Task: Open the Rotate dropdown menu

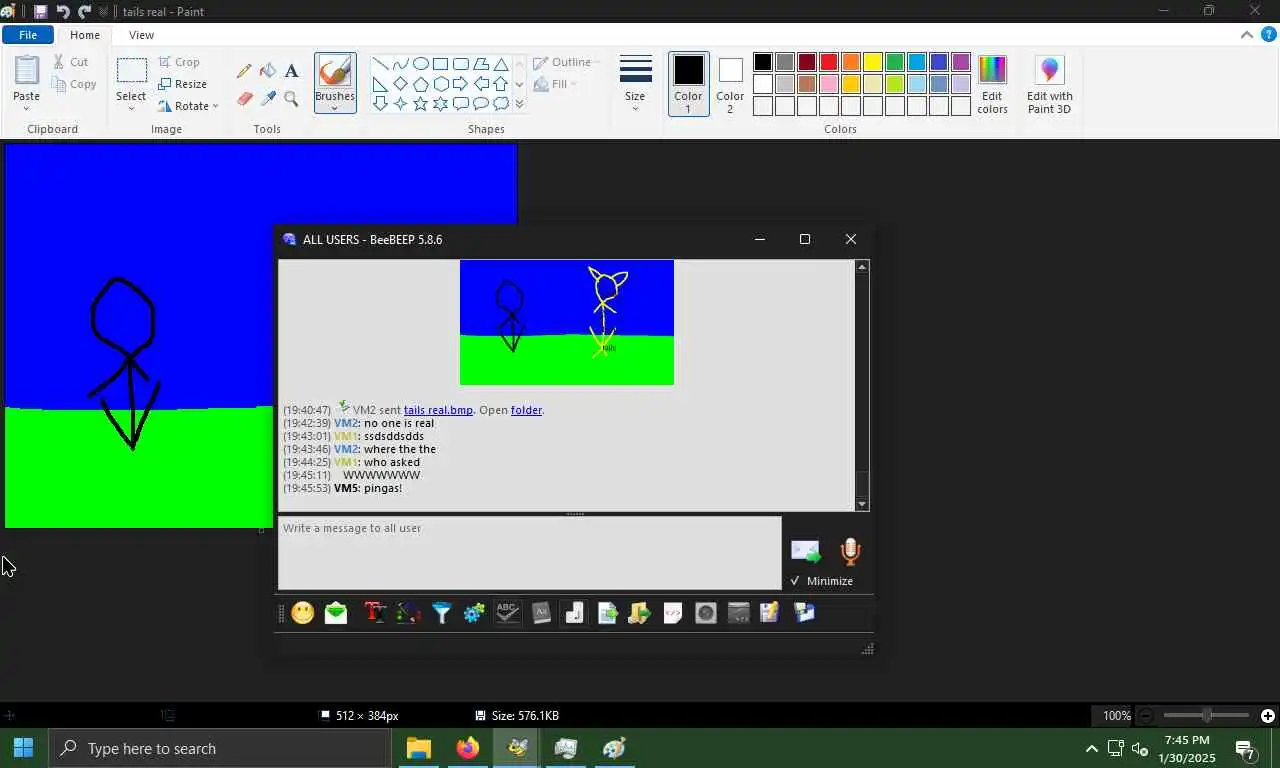Action: tap(188, 106)
